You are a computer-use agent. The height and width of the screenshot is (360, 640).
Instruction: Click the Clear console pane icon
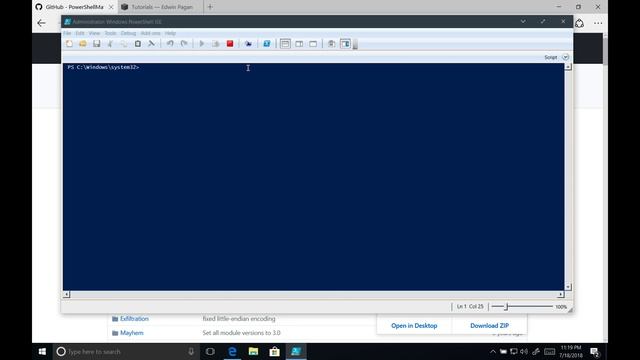[x=151, y=44]
